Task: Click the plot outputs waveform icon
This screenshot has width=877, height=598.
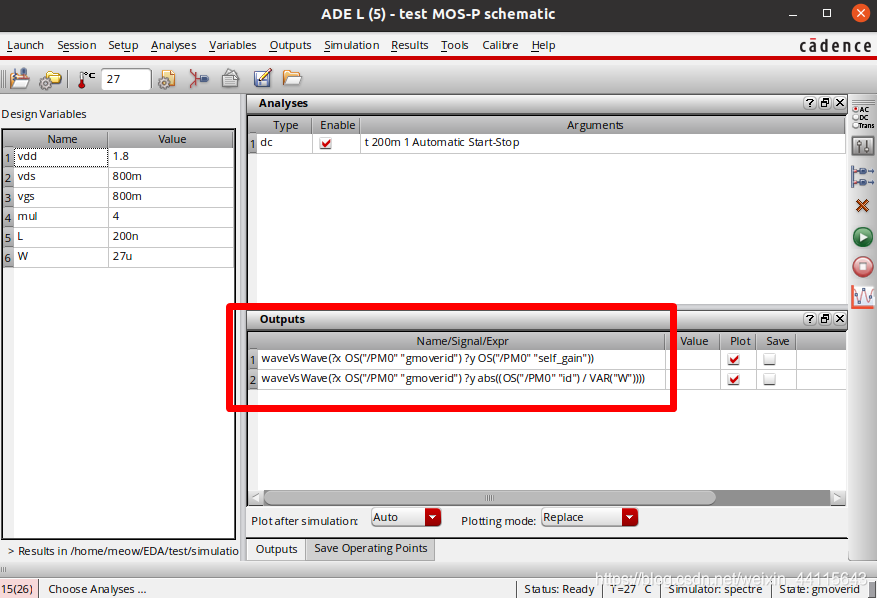Action: coord(862,296)
